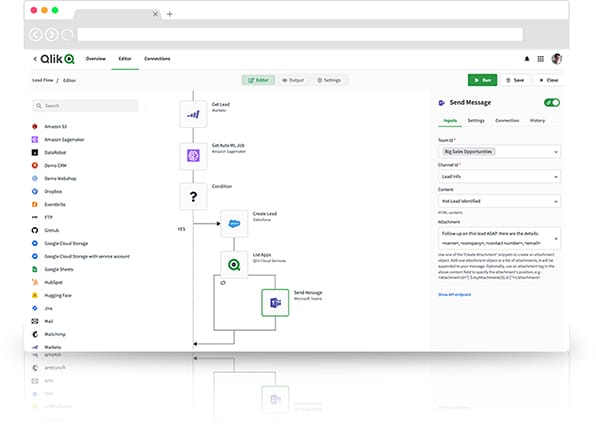
Task: Switch to the History tab
Action: pos(537,120)
